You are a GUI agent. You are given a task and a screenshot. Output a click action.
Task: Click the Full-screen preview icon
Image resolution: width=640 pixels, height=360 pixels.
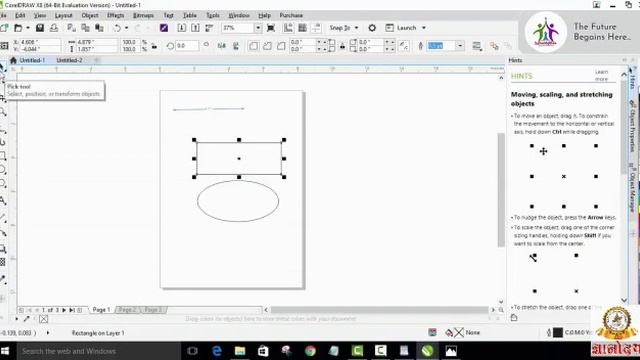[271, 28]
